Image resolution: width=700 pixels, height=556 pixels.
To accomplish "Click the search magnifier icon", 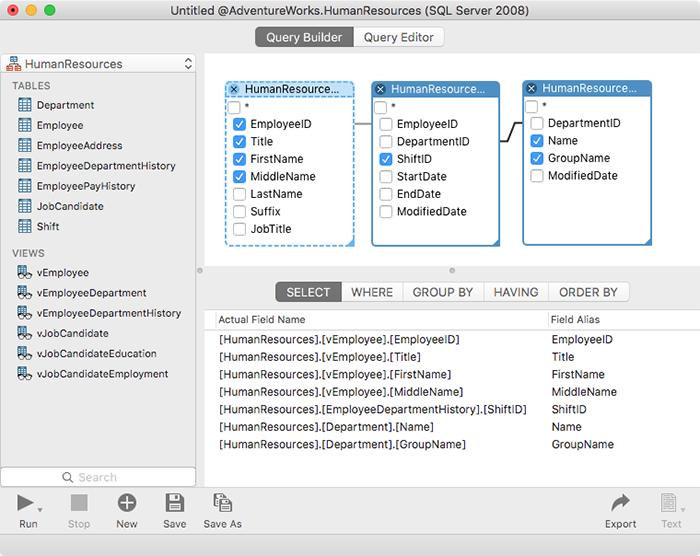I will pyautogui.click(x=67, y=477).
